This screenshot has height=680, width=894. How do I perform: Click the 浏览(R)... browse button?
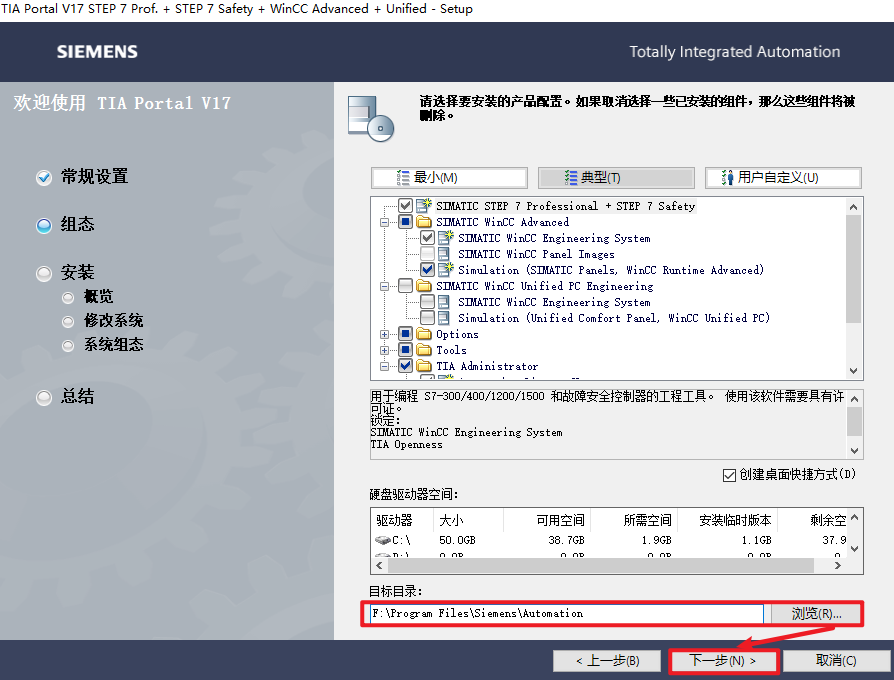click(x=816, y=614)
